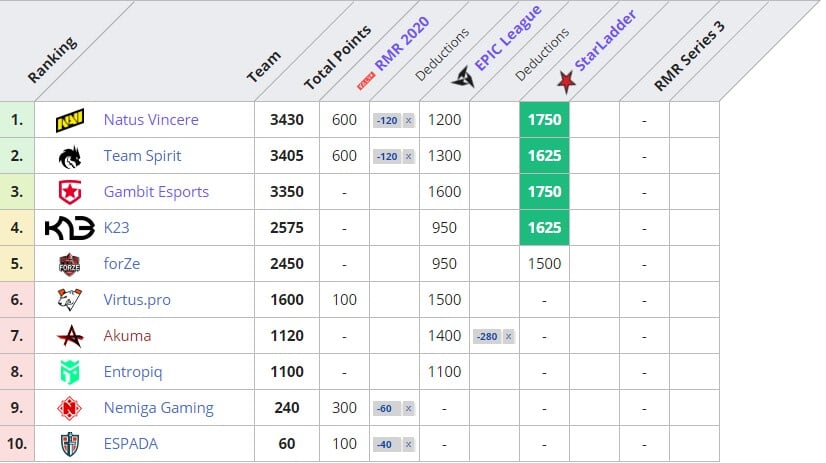The image size is (826, 463).
Task: Click K23's total points 2575
Action: coord(287,228)
